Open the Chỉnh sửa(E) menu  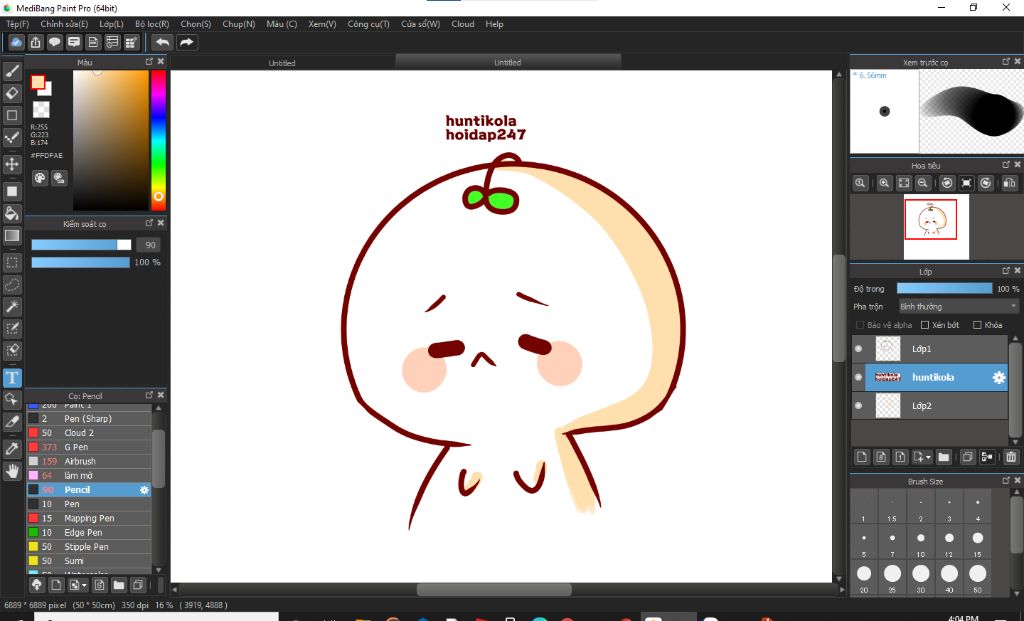[x=64, y=24]
